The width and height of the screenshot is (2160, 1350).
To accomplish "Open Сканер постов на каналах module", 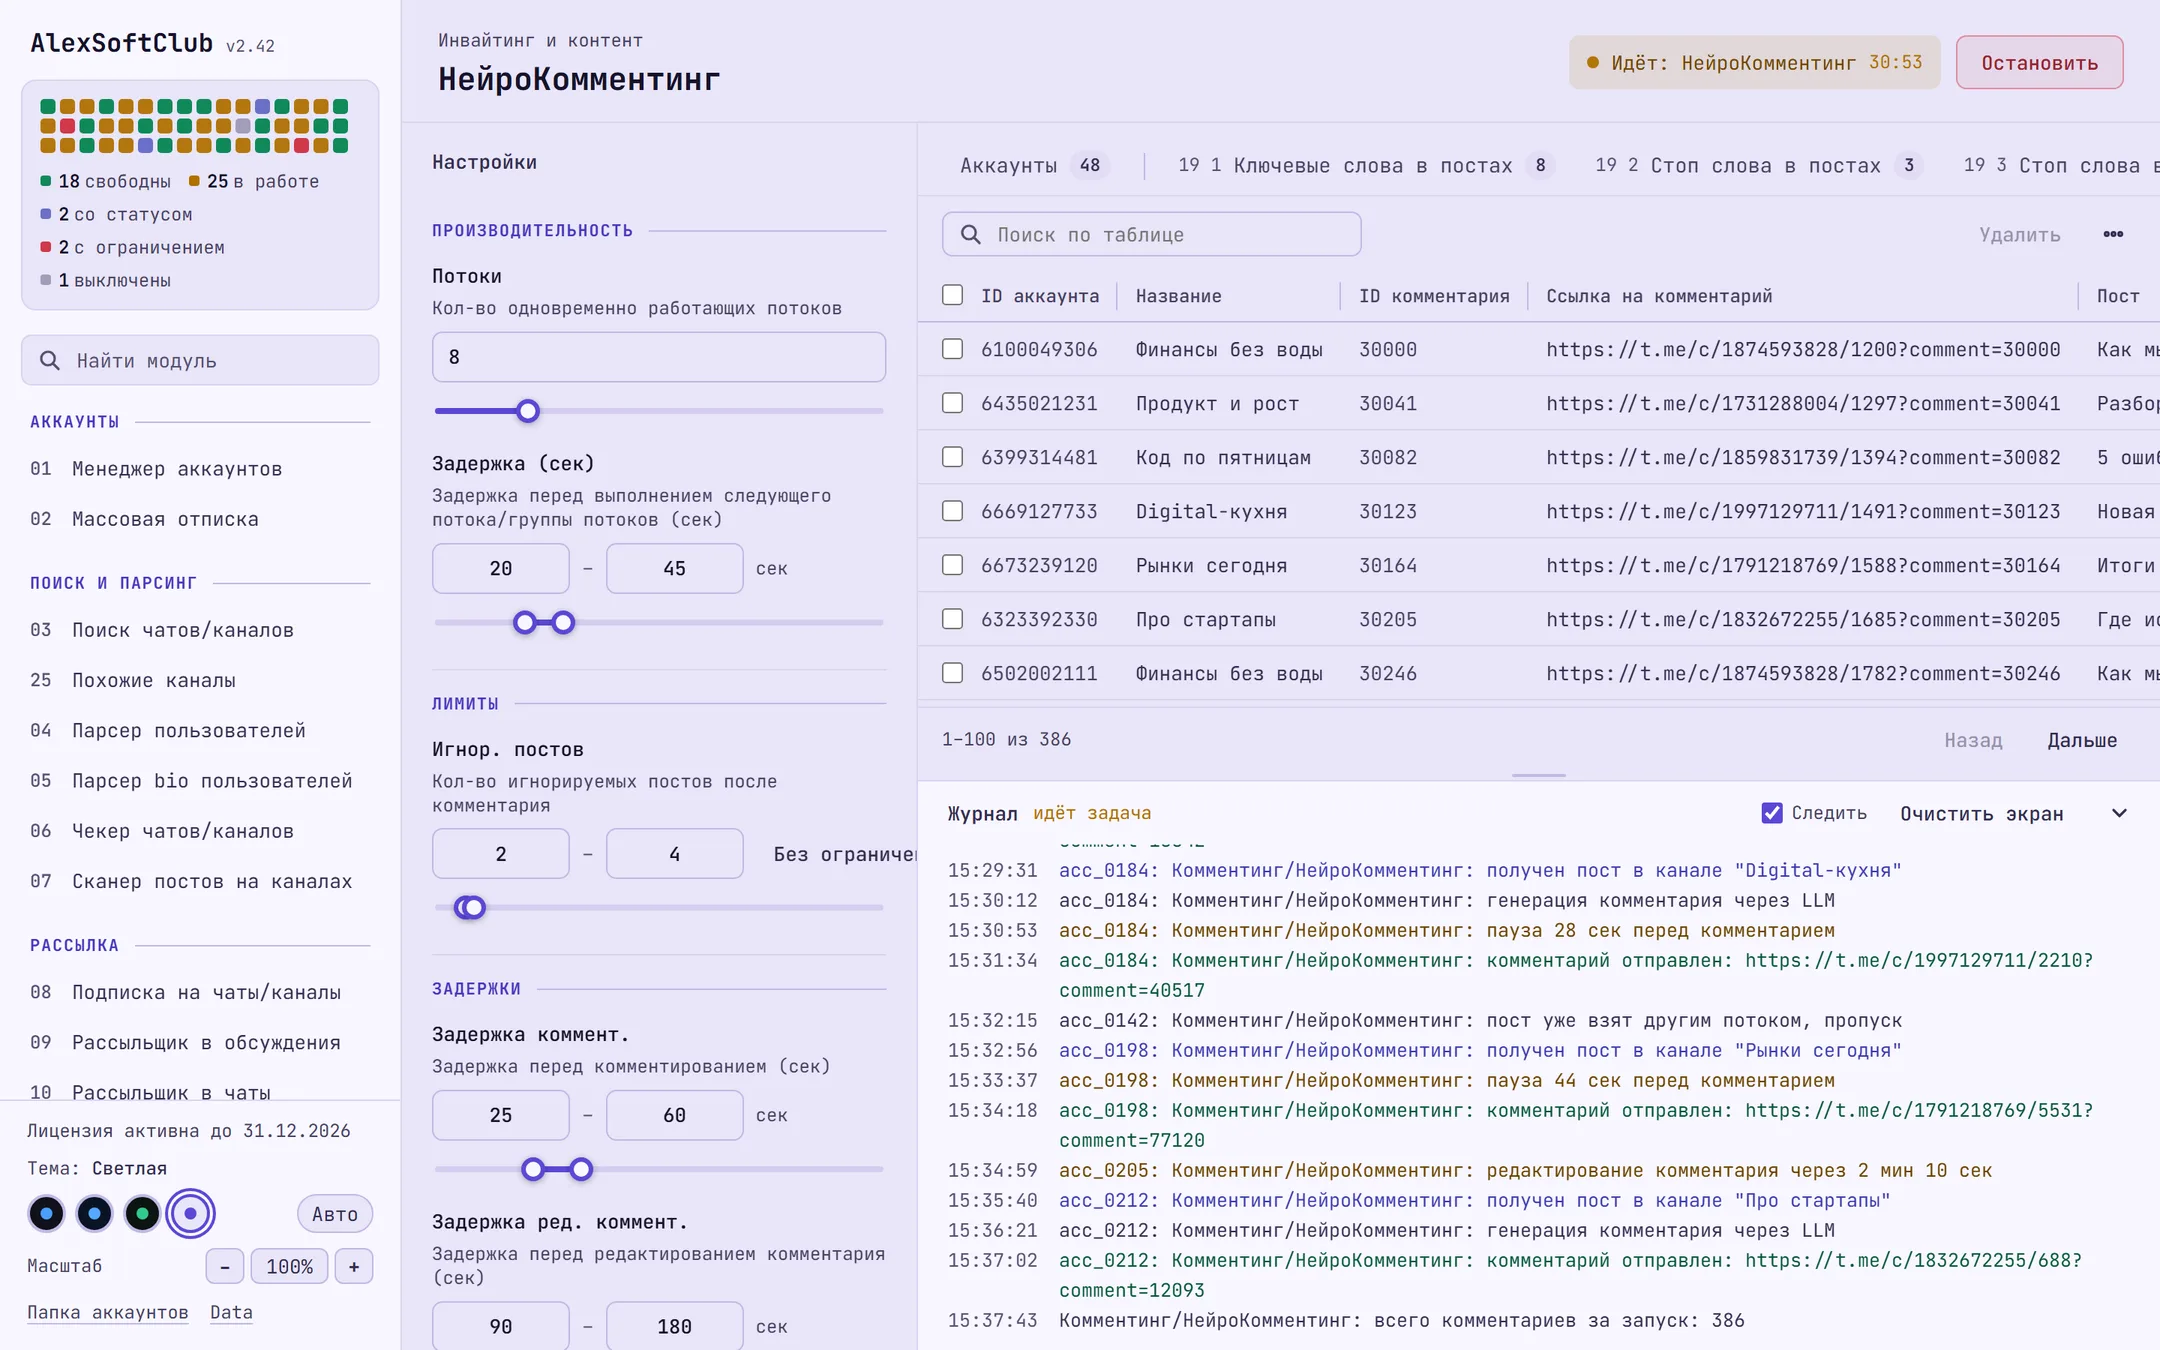I will tap(200, 881).
